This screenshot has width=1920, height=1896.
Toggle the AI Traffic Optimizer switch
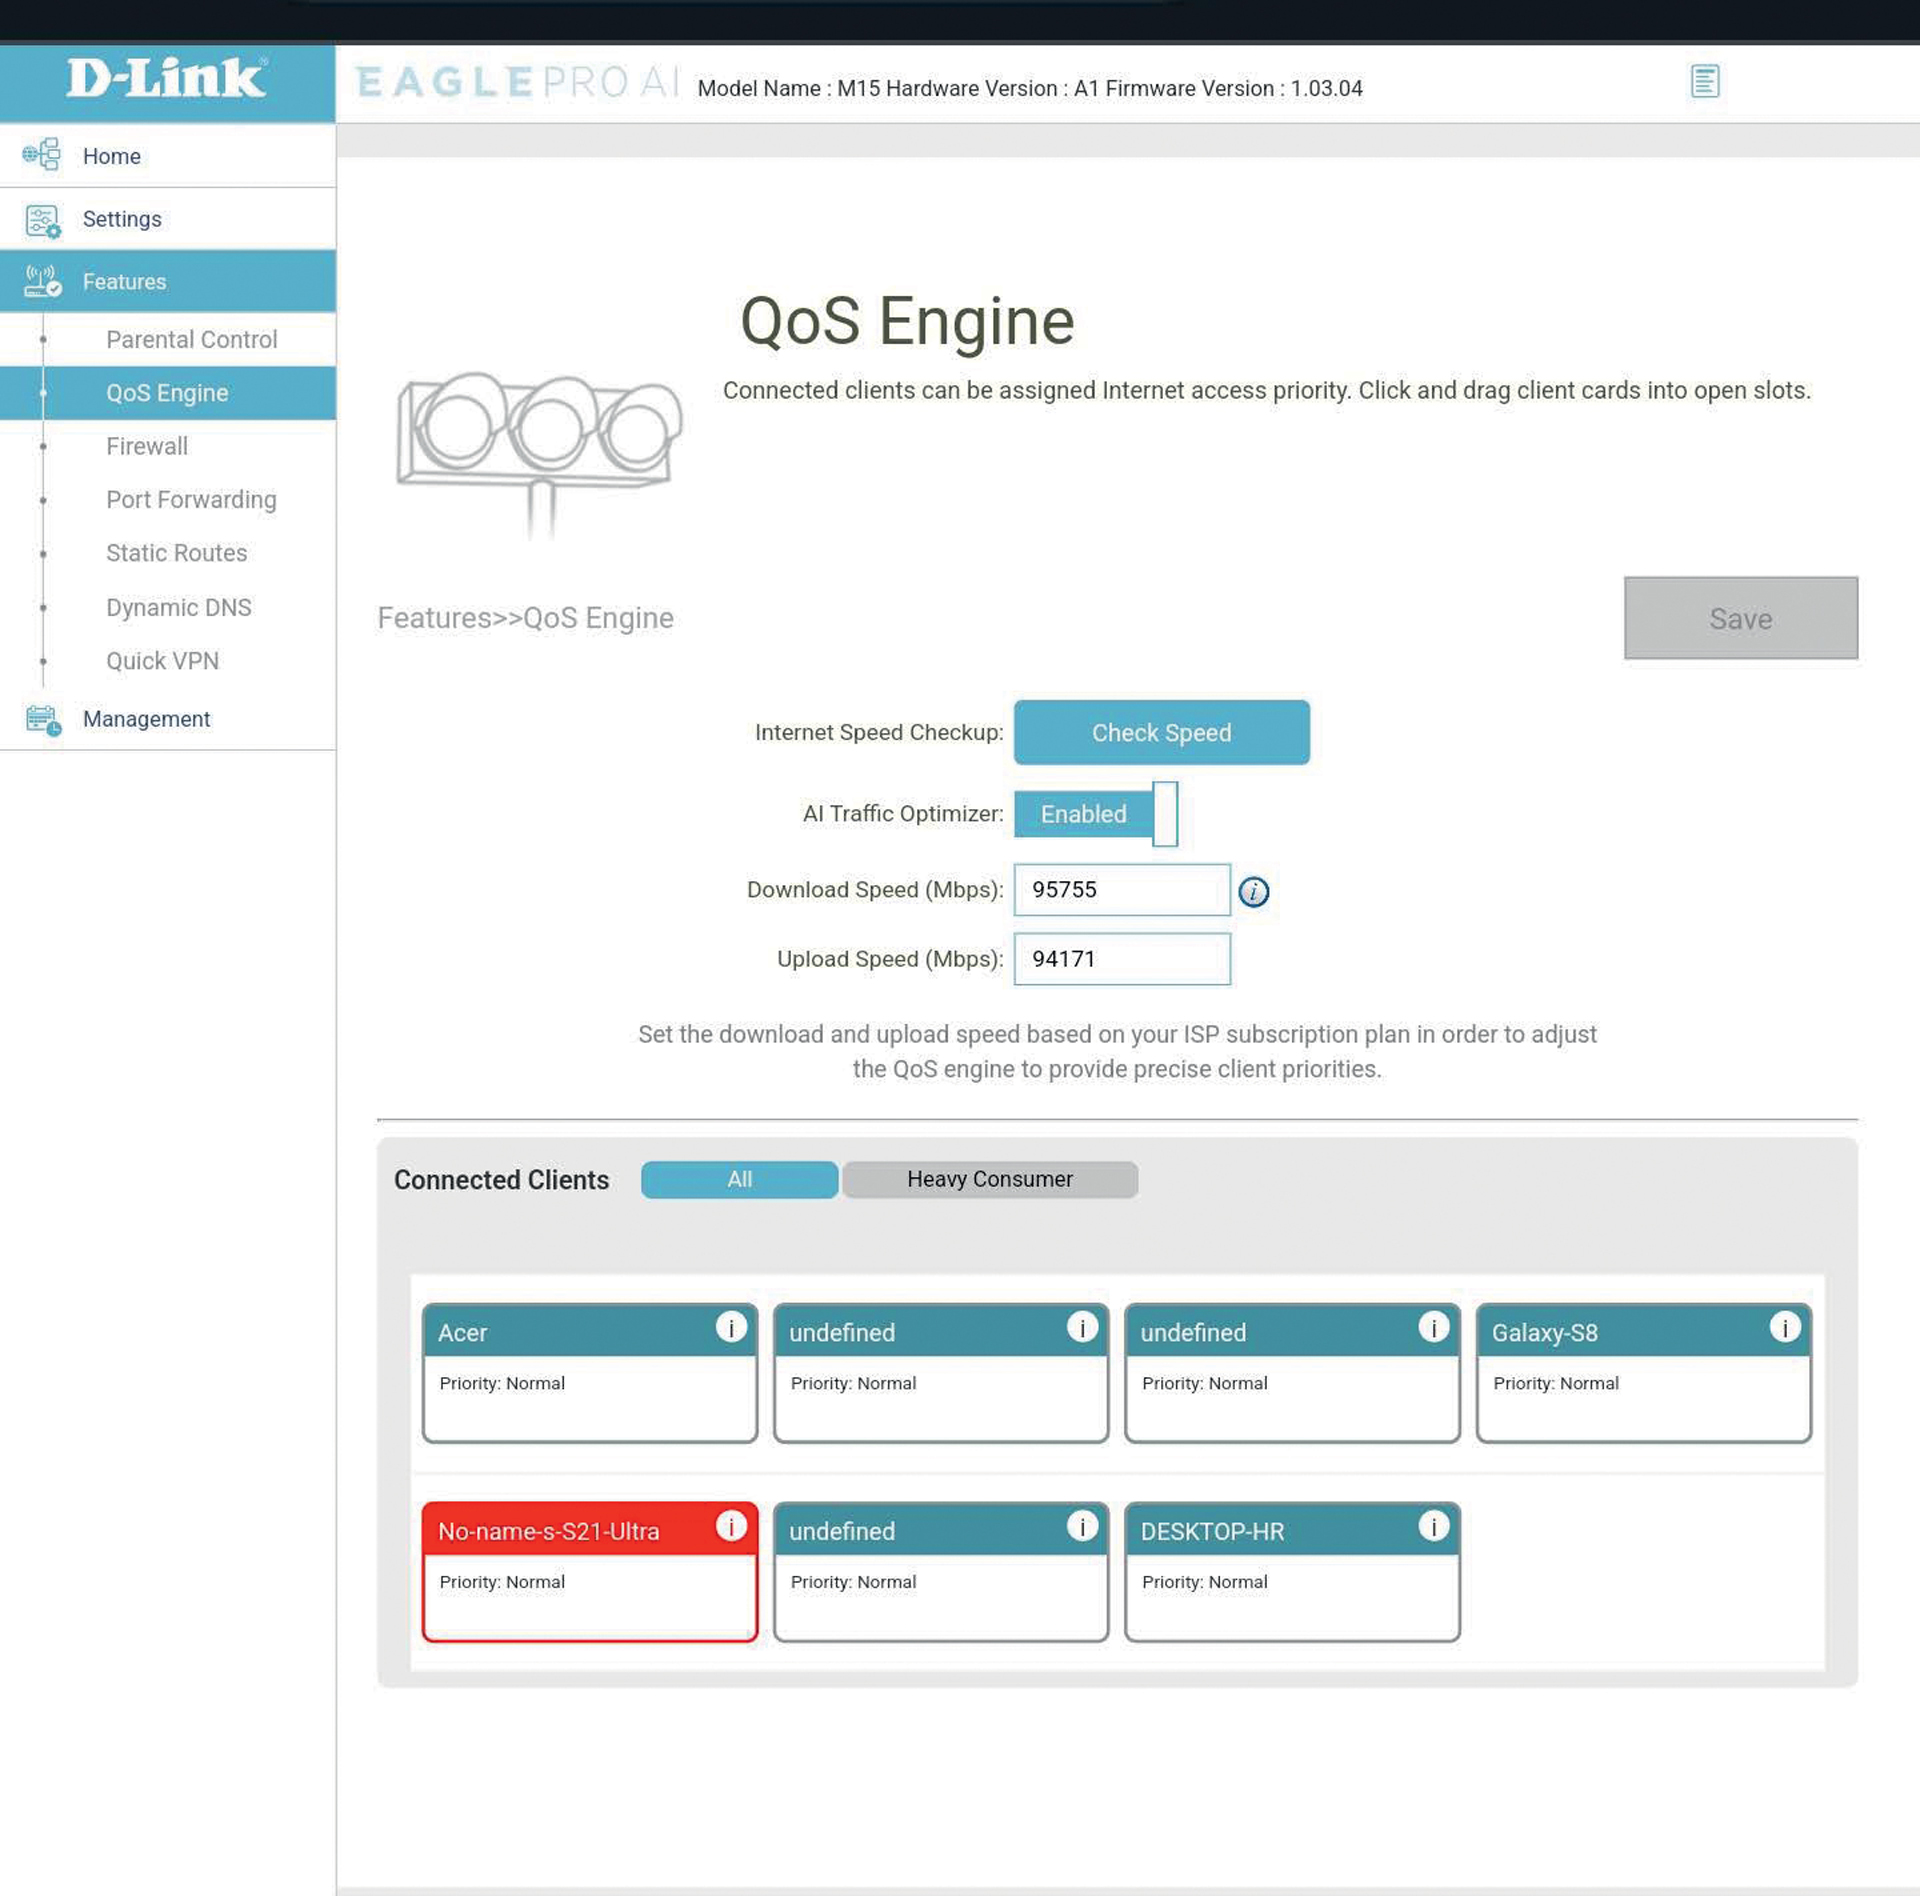pos(1096,814)
